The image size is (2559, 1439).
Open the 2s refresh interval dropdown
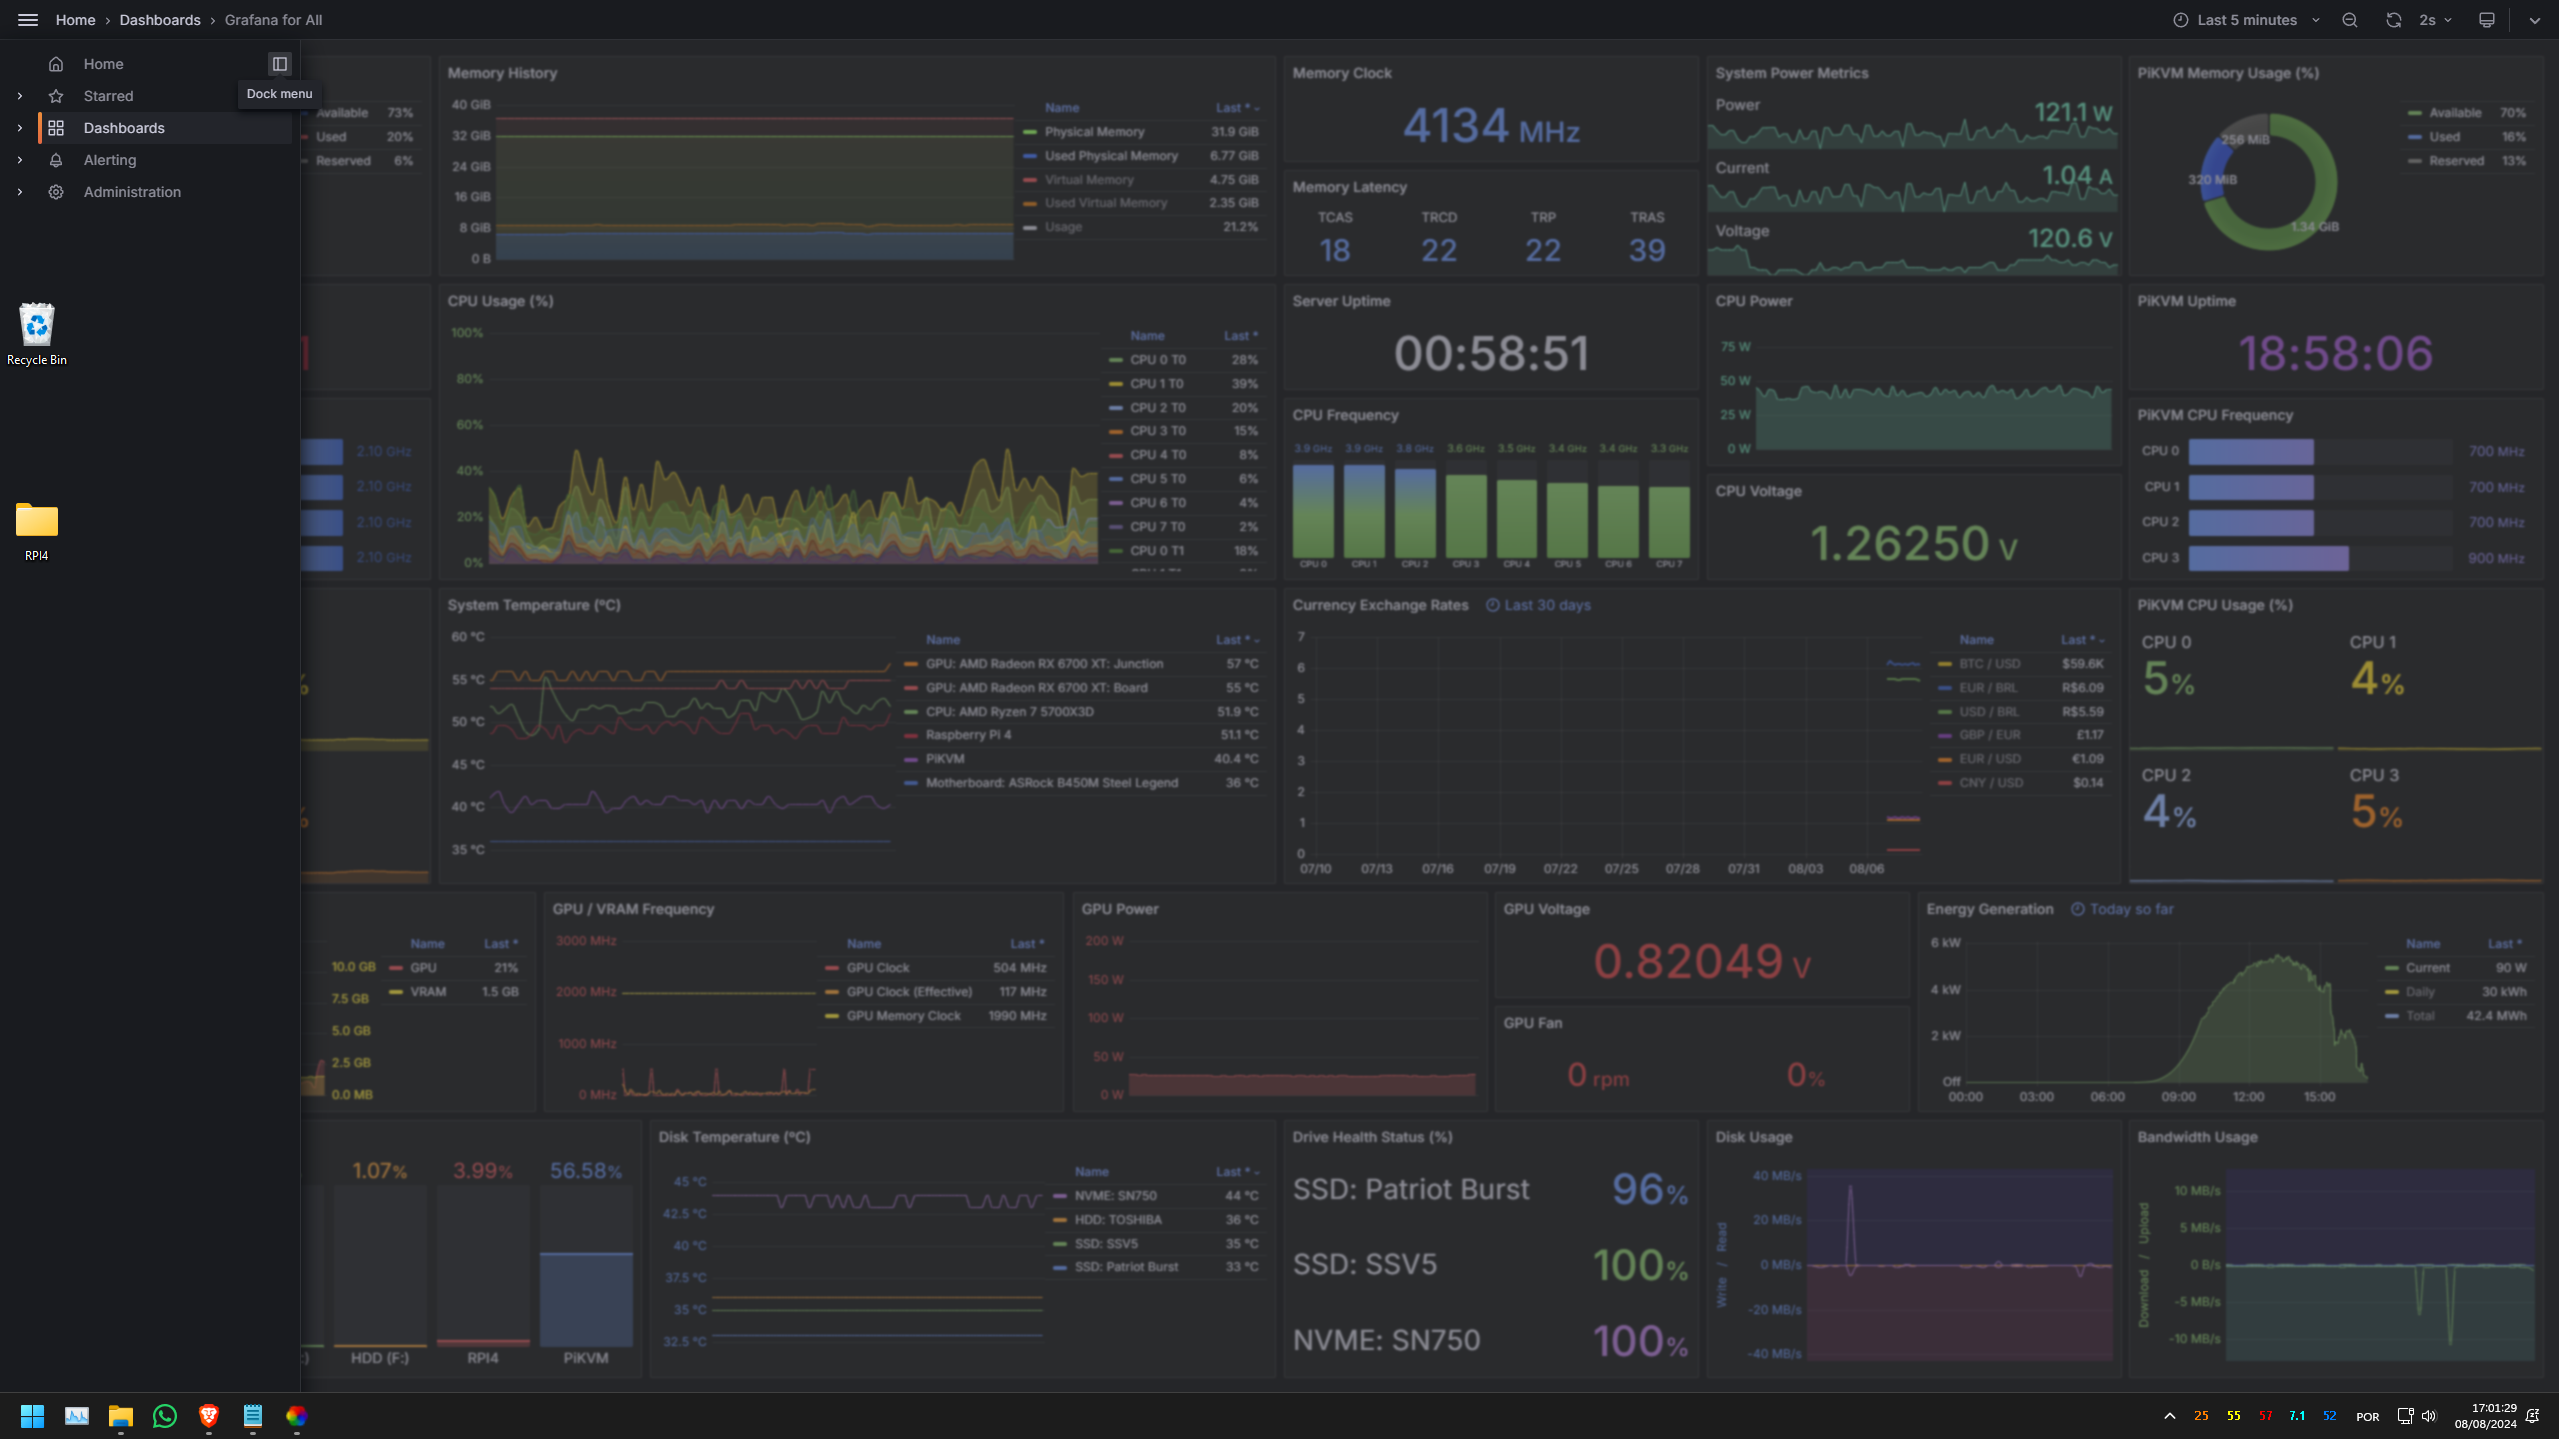pos(2436,20)
